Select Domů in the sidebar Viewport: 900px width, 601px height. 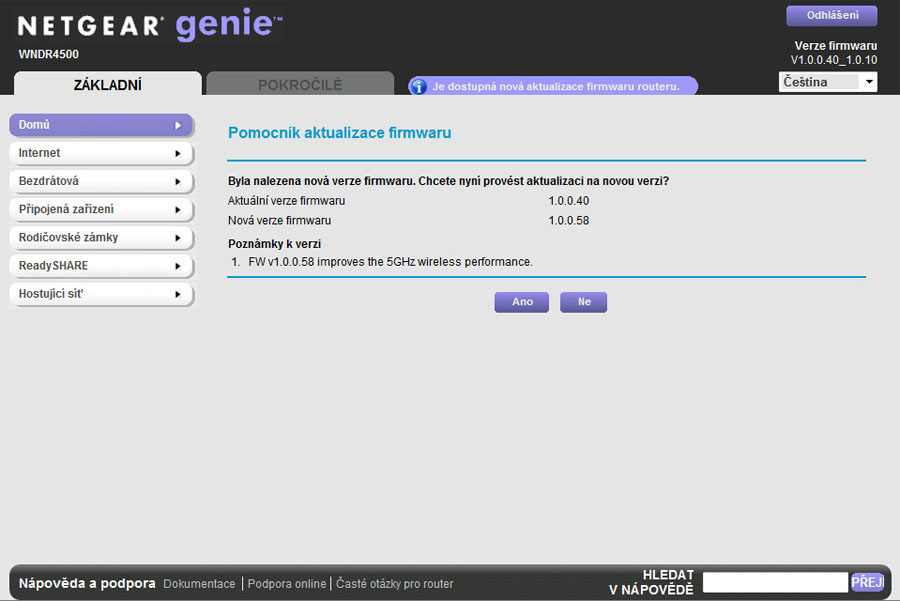[101, 125]
